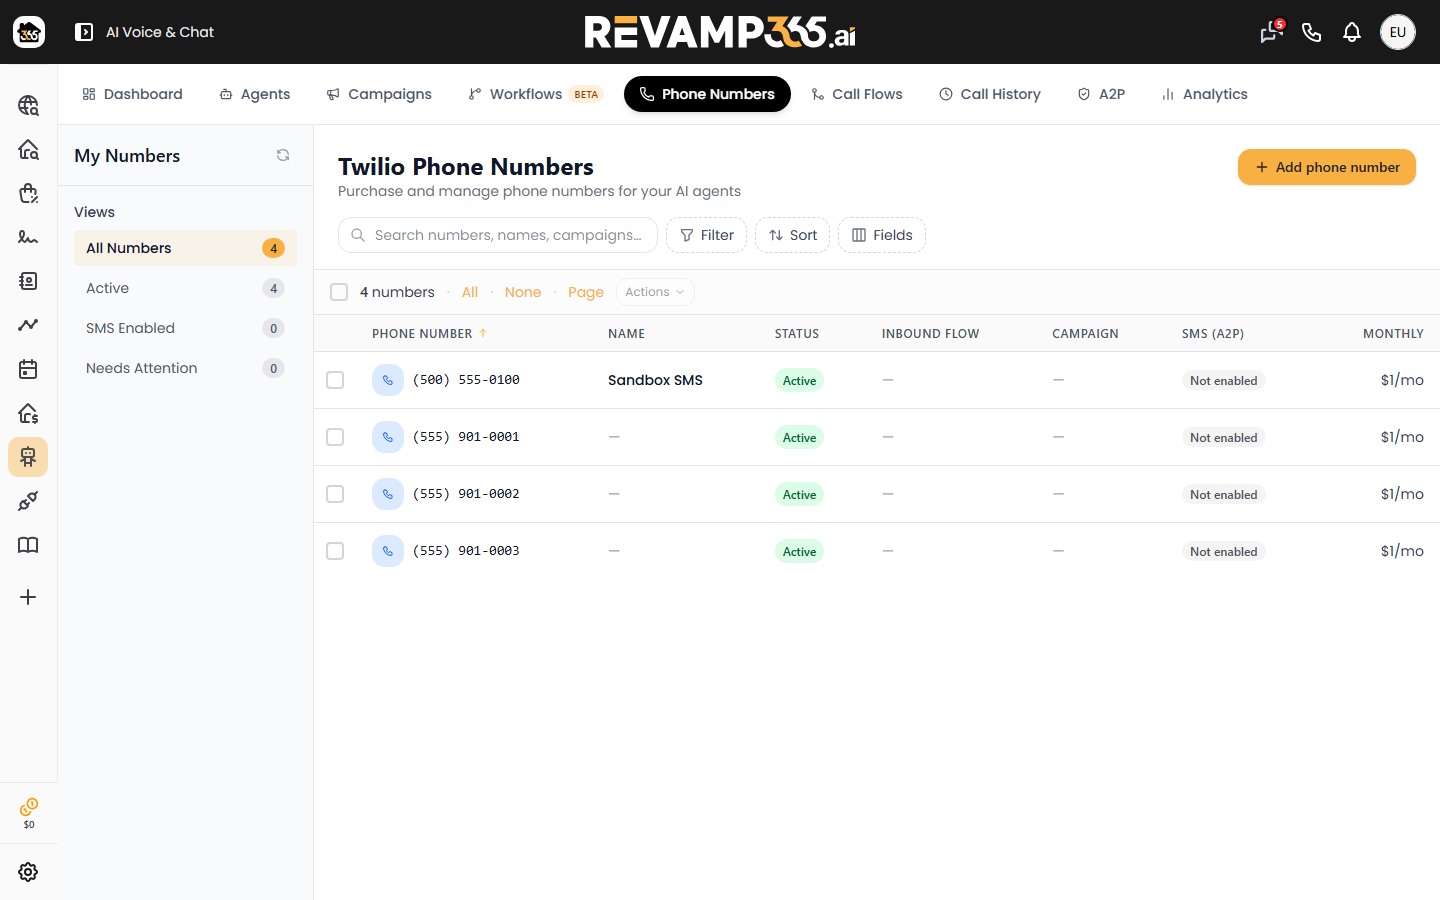Open the plug integrations icon in the left sidebar
The width and height of the screenshot is (1440, 900).
[x=28, y=501]
